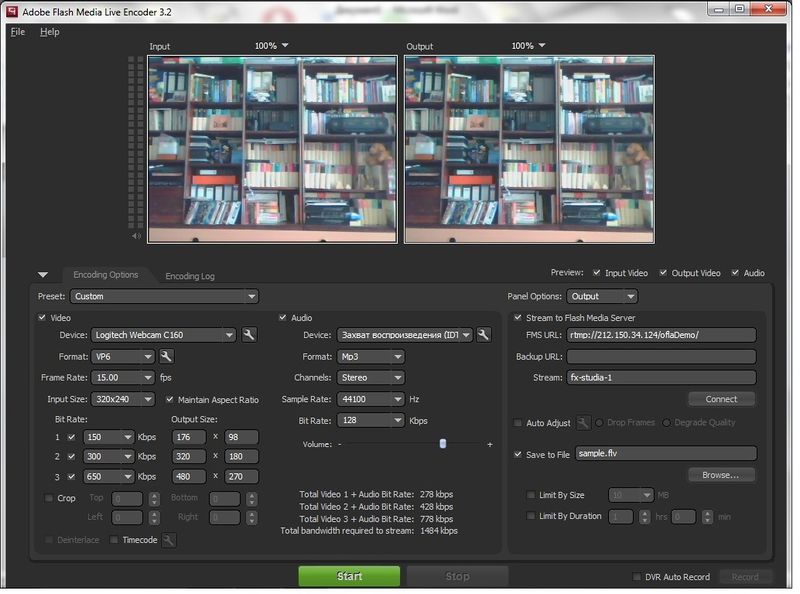800x594 pixels.
Task: Toggle Maintain Aspect Ratio checkbox
Action: click(x=169, y=400)
